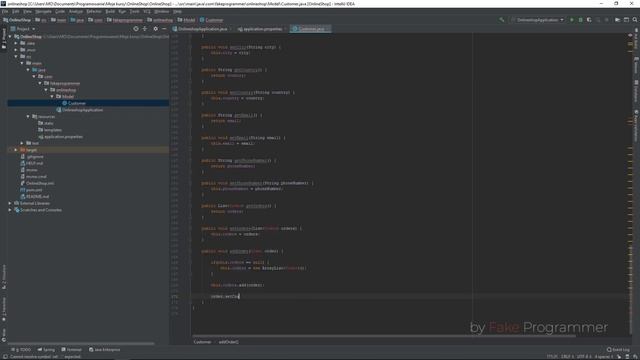Viewport: 640px width, 360px height.
Task: Open the Database tool window on right stripe
Action: [636, 91]
